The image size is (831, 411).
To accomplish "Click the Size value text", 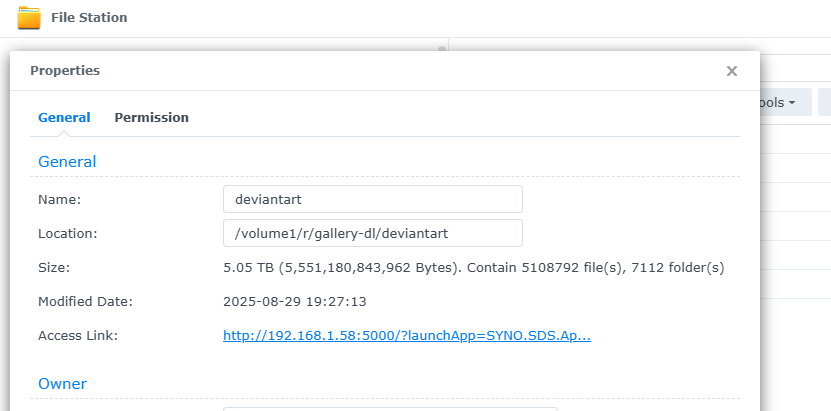I will 473,267.
